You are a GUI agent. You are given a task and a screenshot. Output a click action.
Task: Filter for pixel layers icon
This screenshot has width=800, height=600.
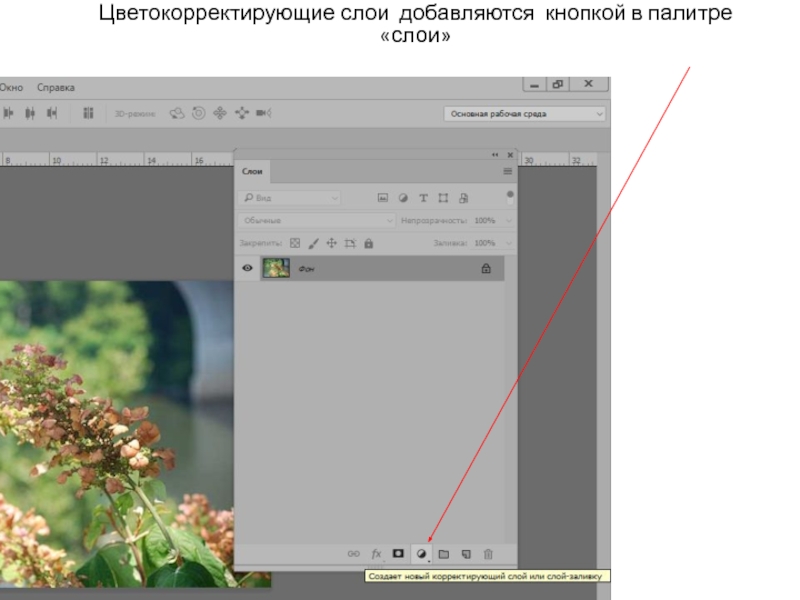[382, 198]
